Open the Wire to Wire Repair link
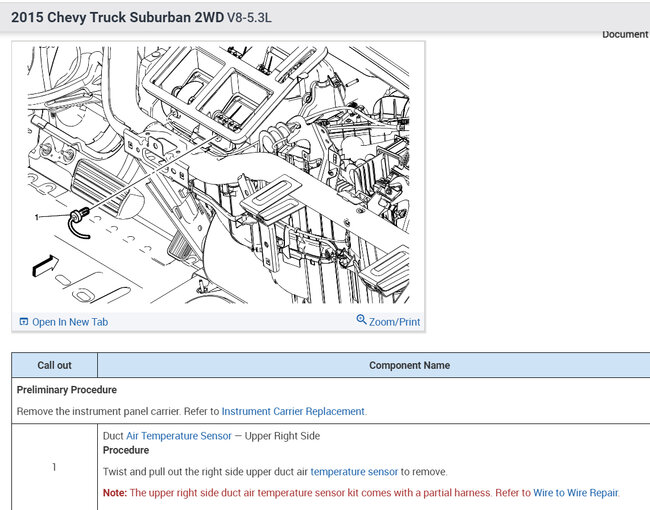 tap(575, 493)
